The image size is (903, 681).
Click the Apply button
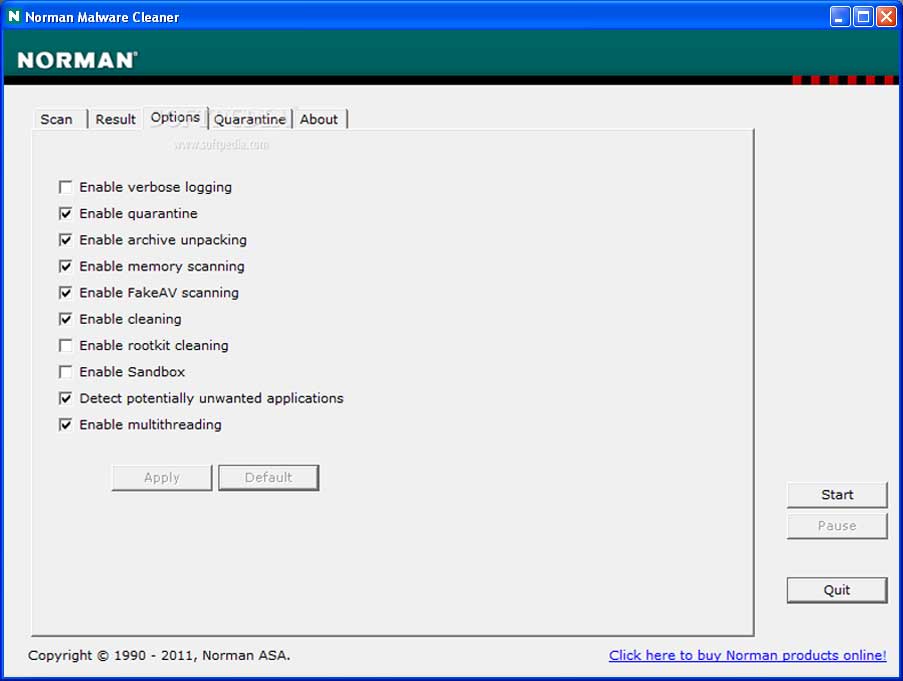coord(162,478)
